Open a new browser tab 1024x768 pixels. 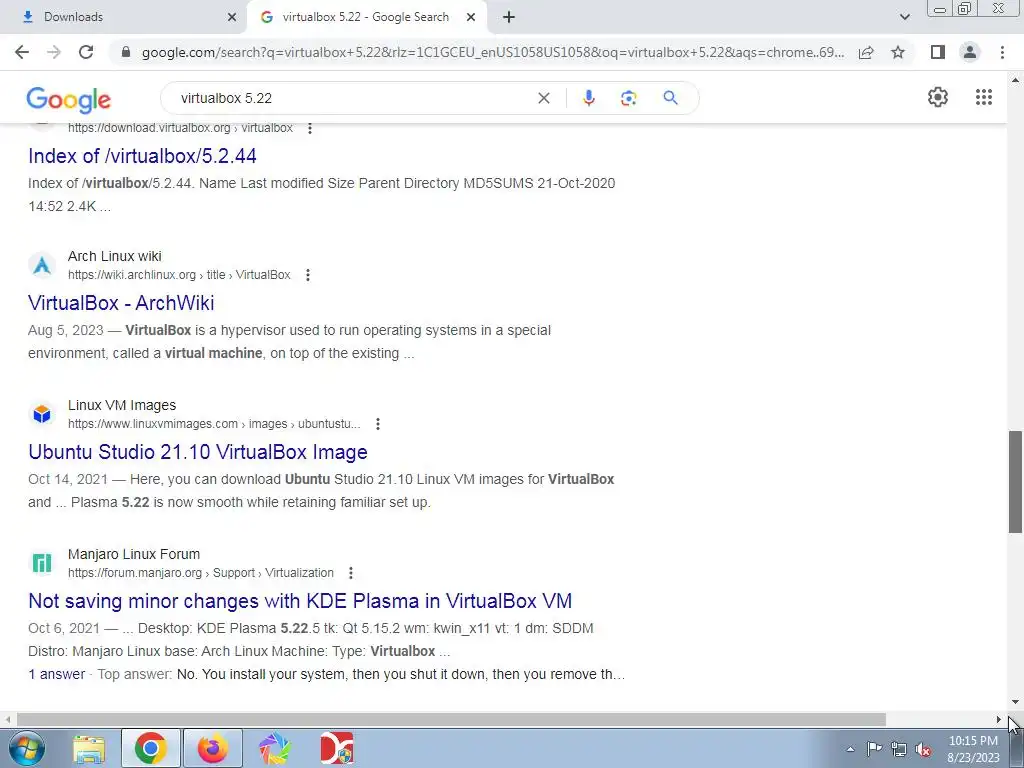[x=509, y=17]
